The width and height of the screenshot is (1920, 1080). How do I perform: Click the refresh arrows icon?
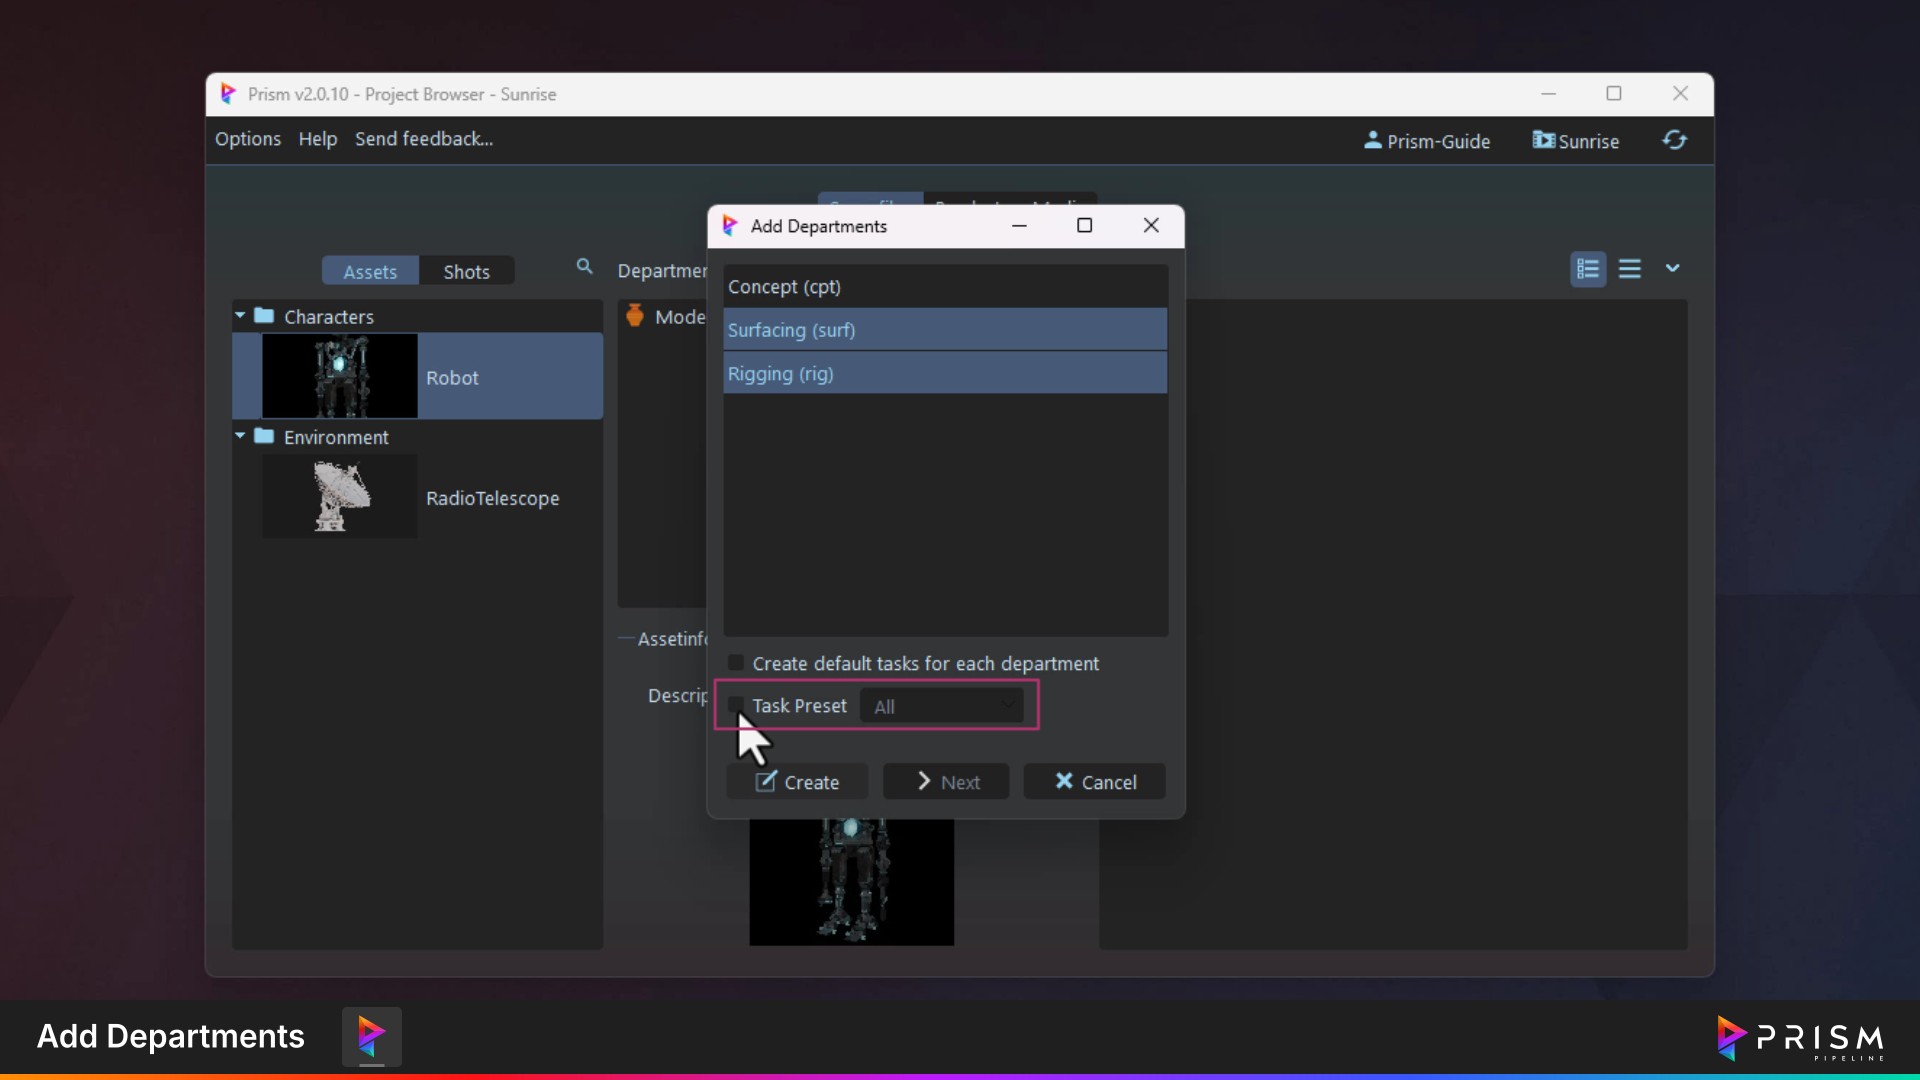pyautogui.click(x=1674, y=140)
